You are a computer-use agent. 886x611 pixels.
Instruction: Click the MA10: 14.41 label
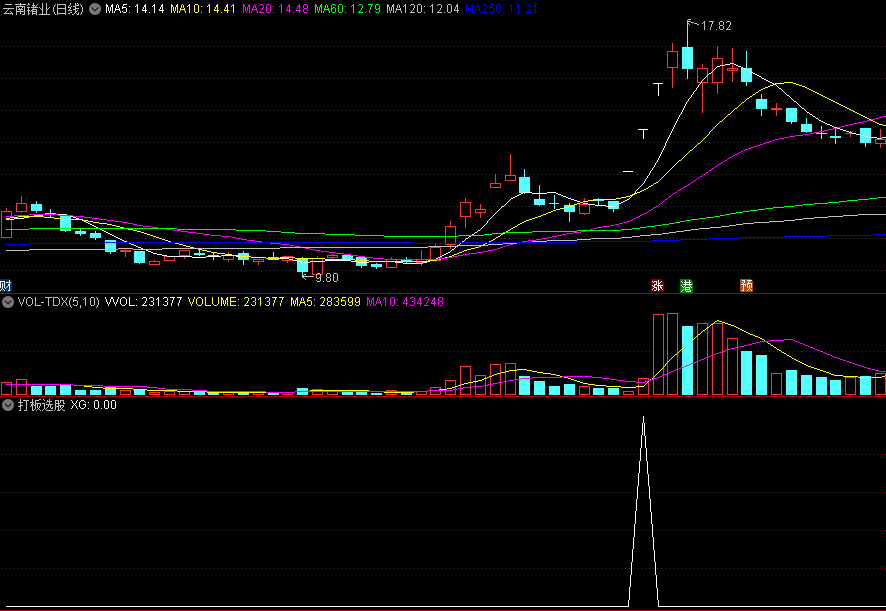click(203, 9)
